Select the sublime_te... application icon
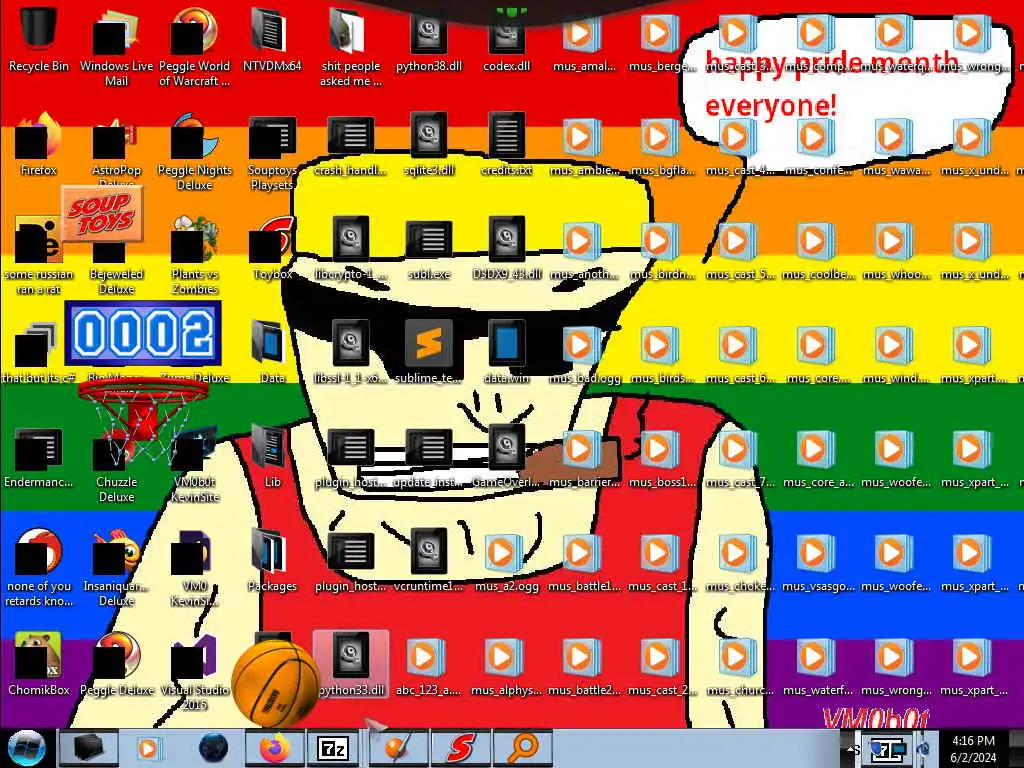The image size is (1024, 768). (x=428, y=351)
